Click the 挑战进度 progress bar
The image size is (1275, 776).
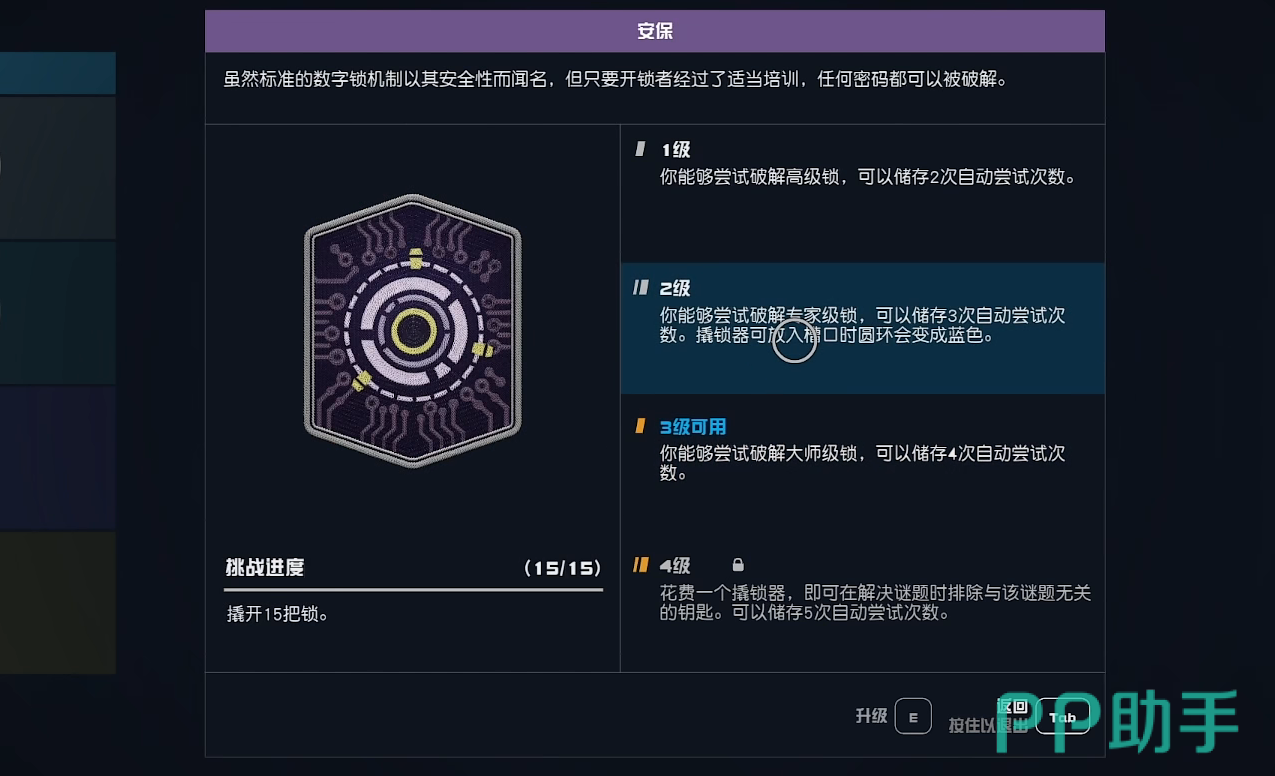414,590
